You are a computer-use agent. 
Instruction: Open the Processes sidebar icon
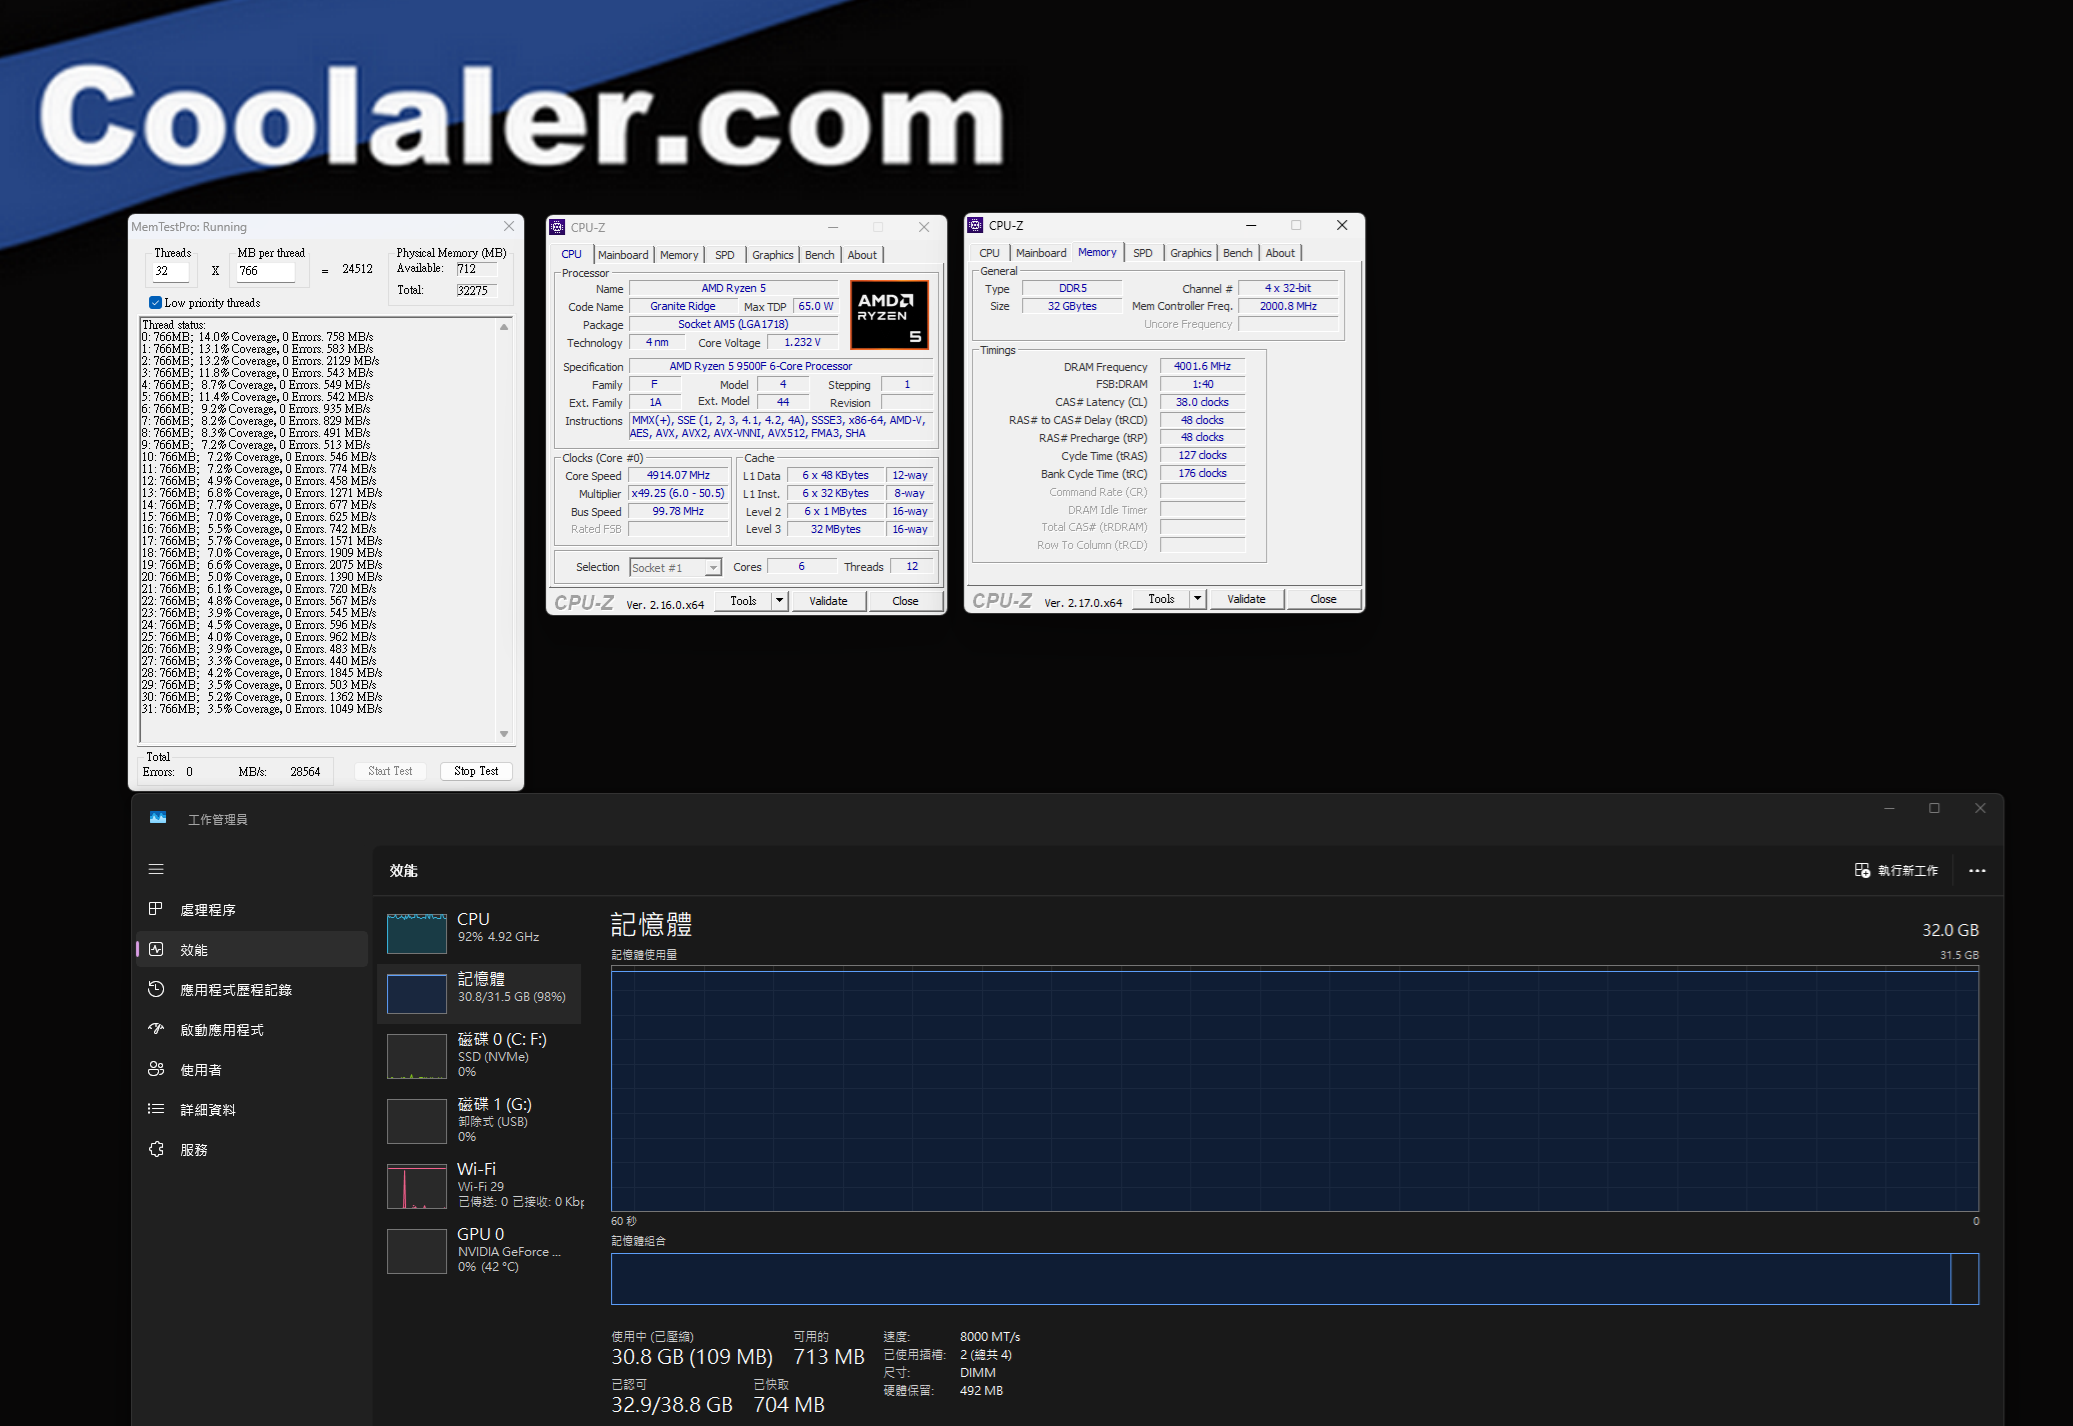tap(156, 909)
